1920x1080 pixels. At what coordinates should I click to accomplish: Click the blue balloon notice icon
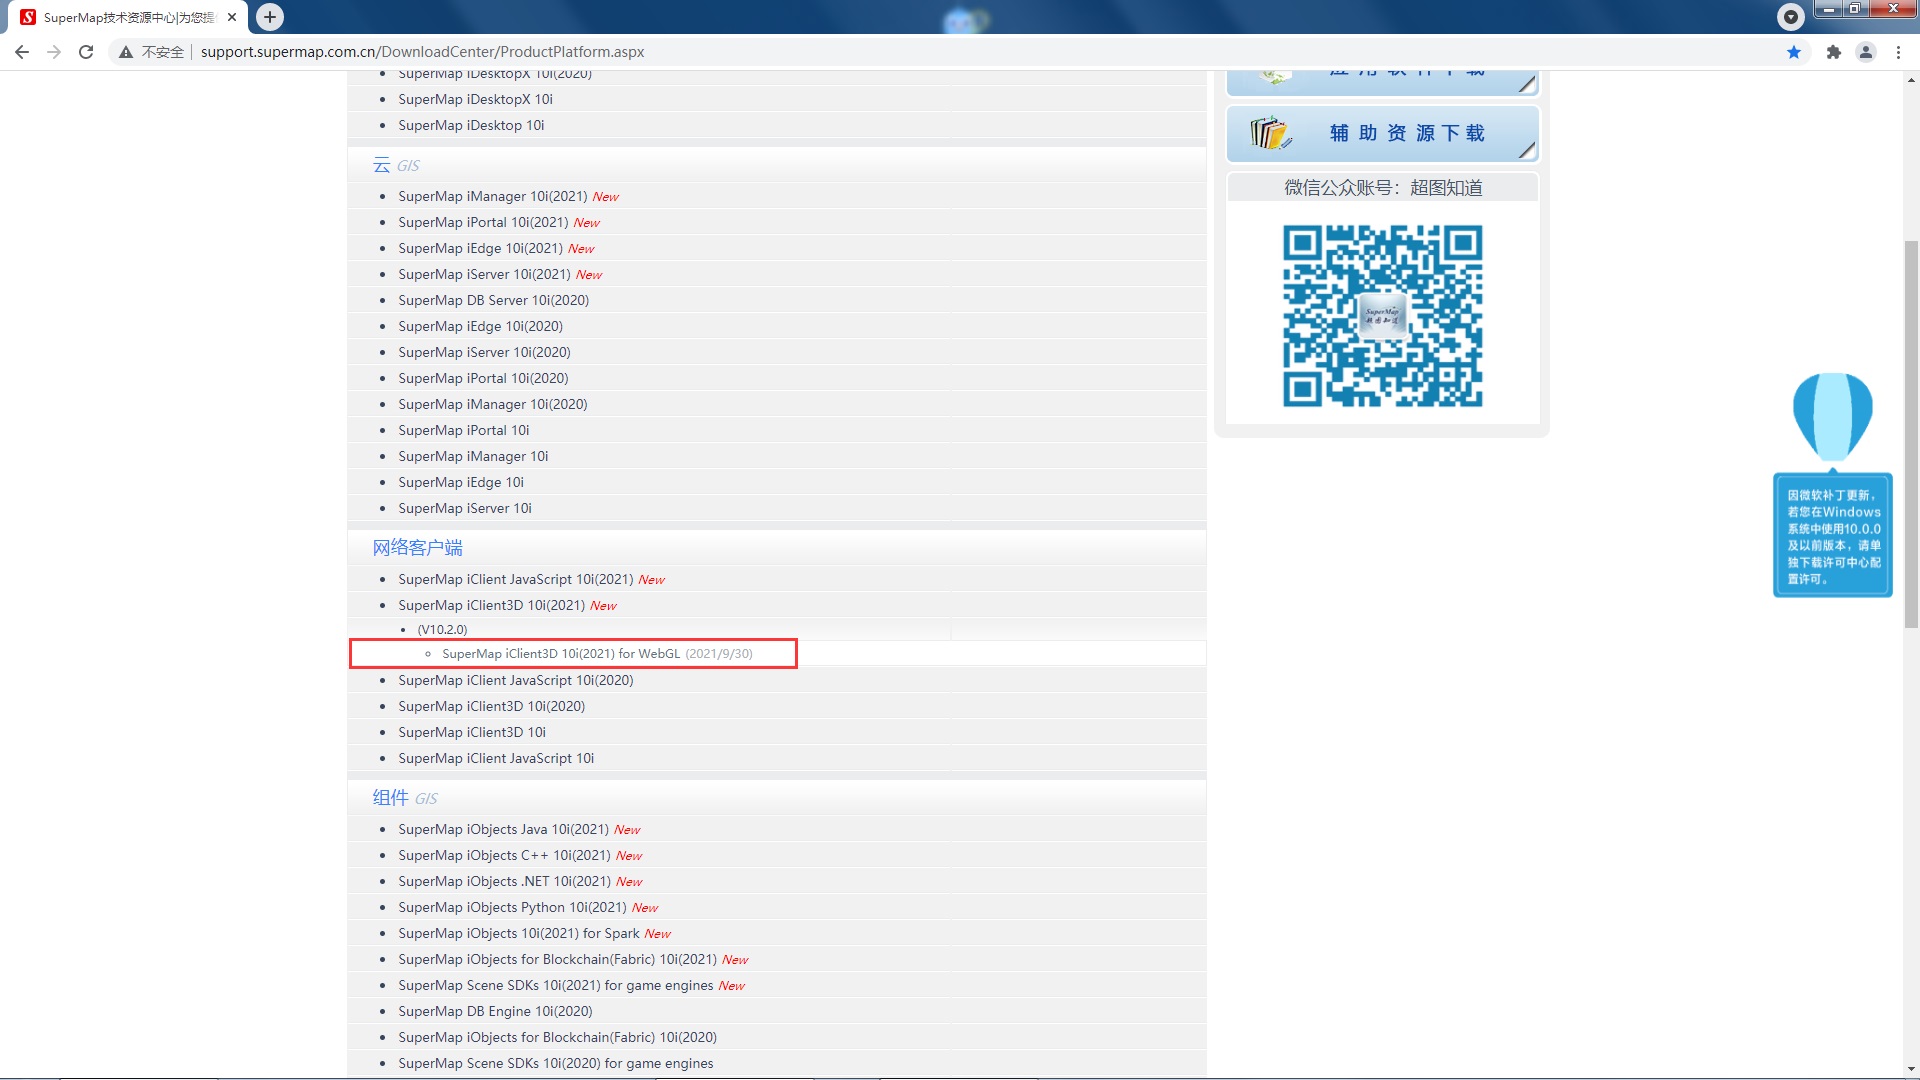[x=1832, y=418]
